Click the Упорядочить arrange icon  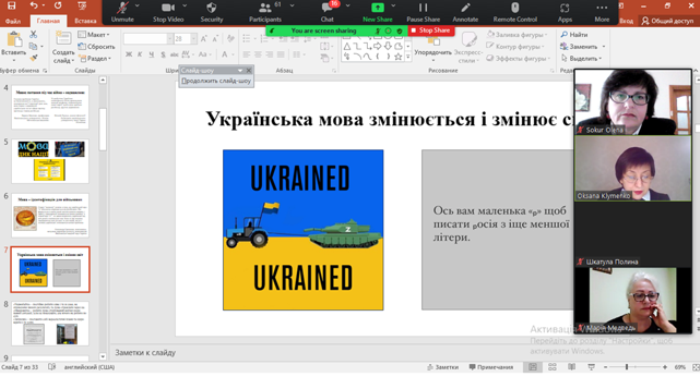(433, 42)
